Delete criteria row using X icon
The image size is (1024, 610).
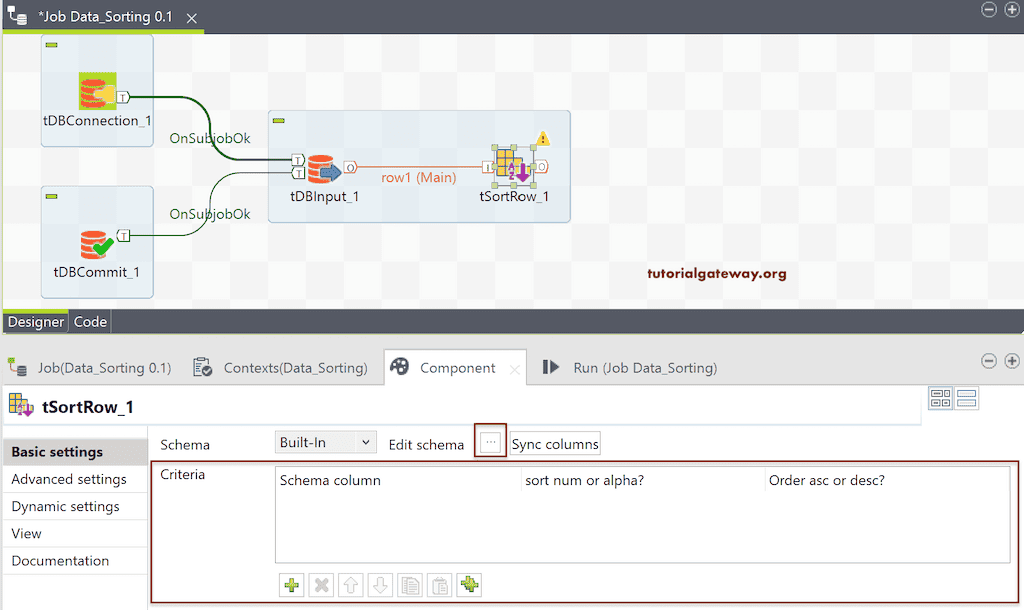click(320, 585)
